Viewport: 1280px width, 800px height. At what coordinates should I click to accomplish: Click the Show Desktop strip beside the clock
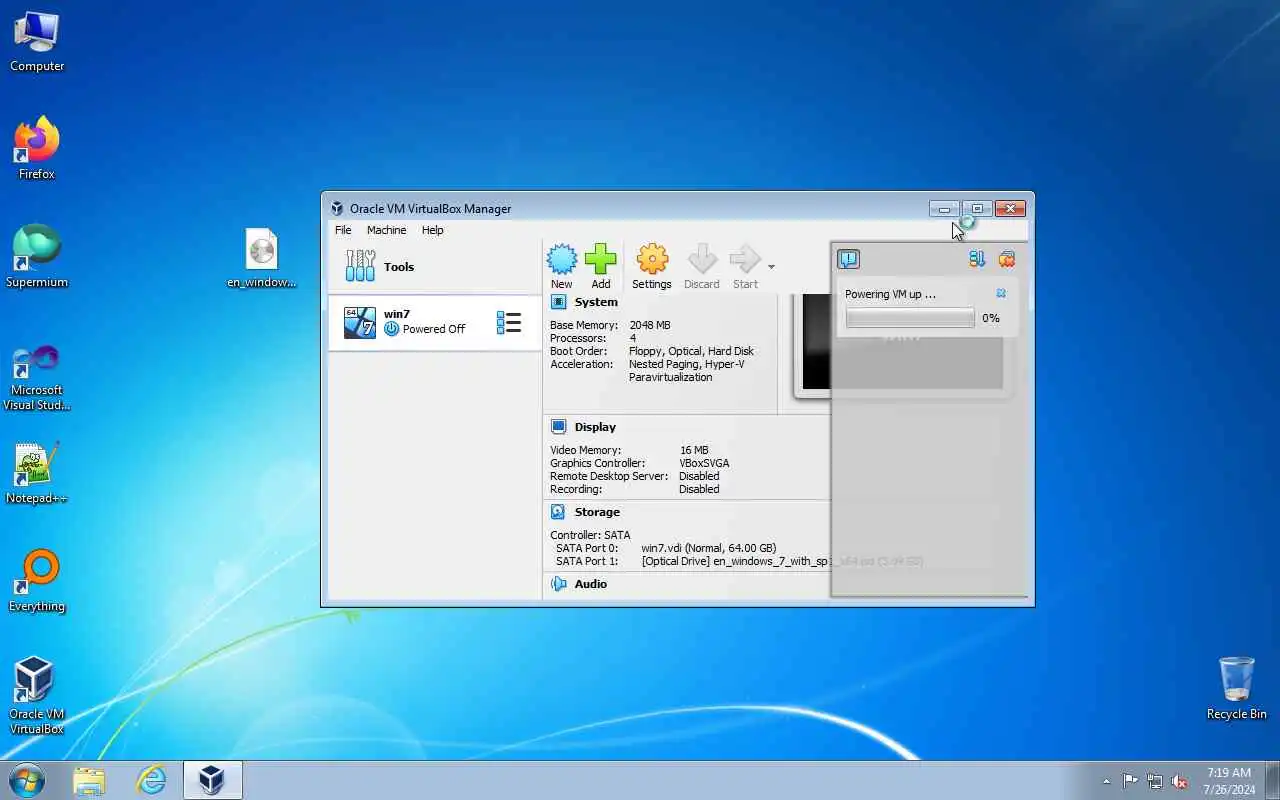coord(1272,781)
